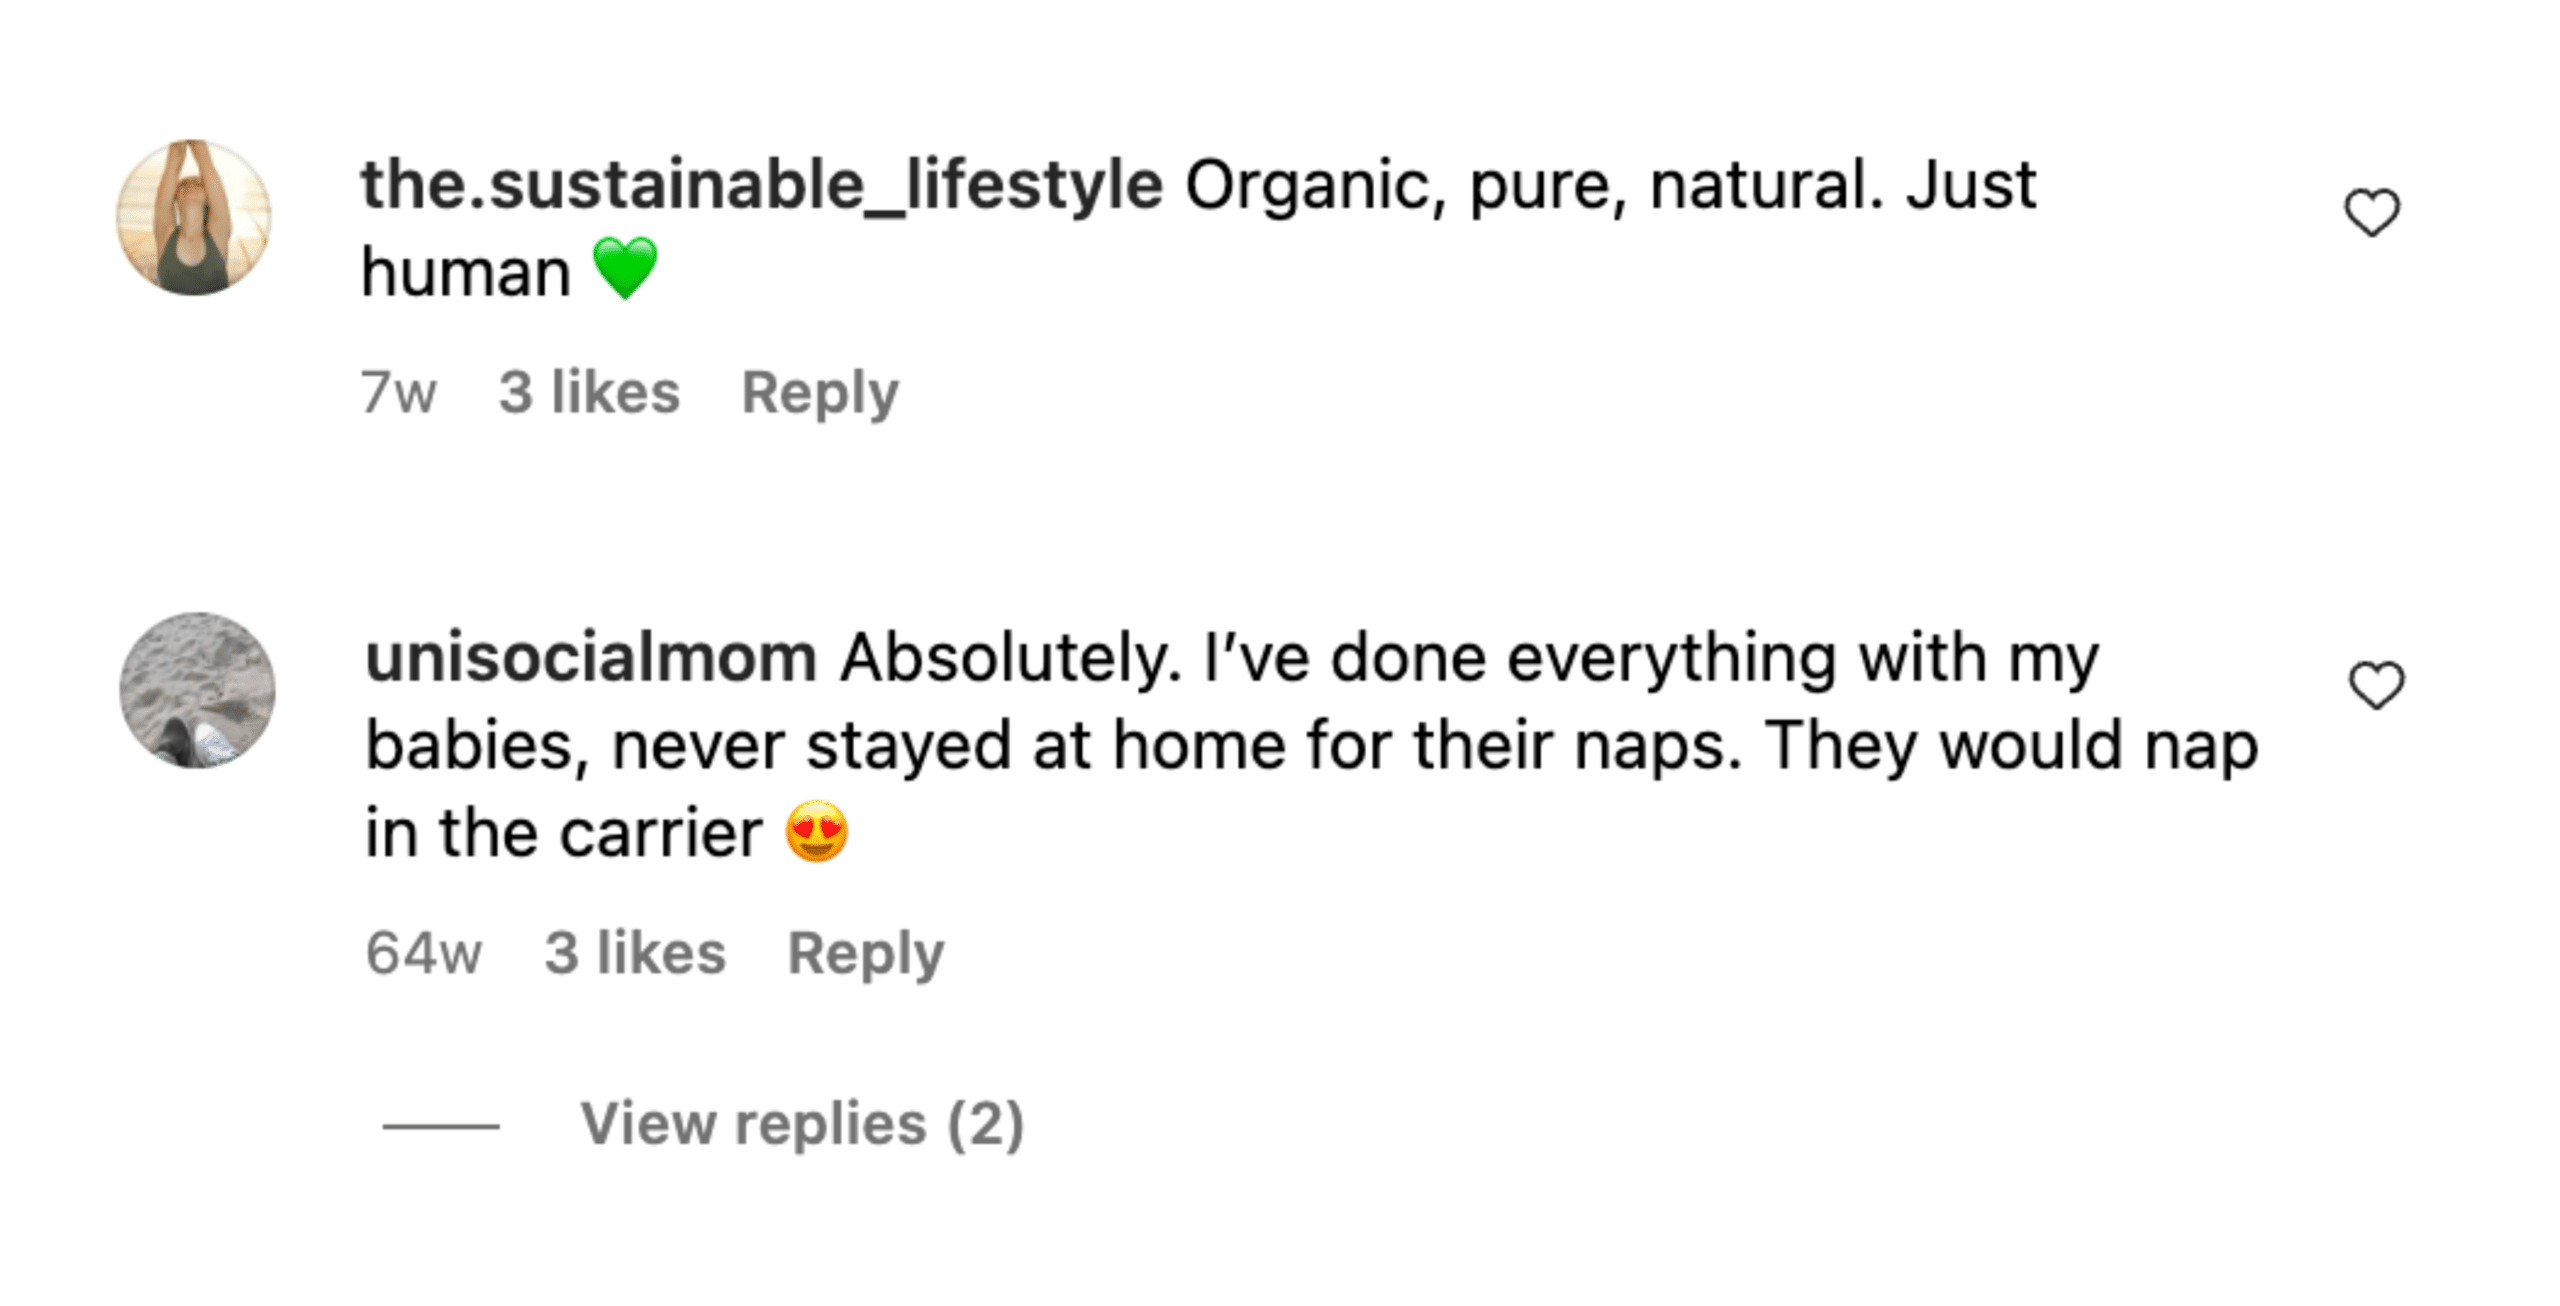Screen dimensions: 2560x1306
Task: Open unisocialmom's sandy profile picture
Action: point(197,690)
